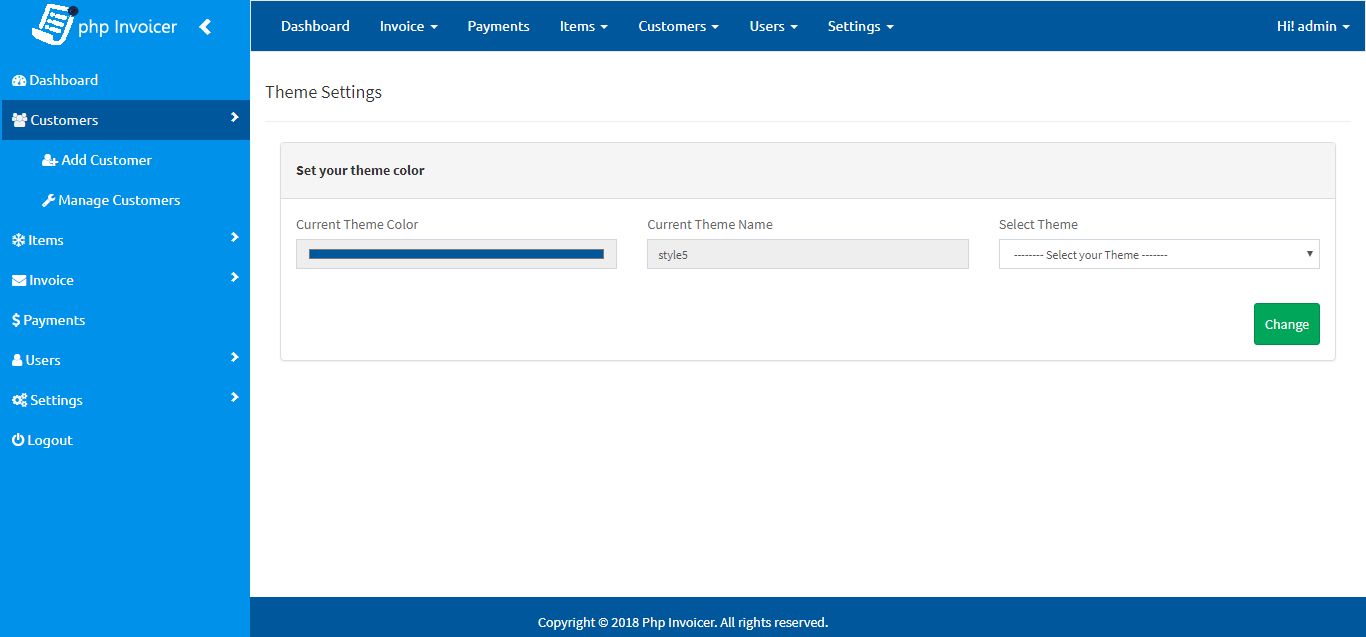Expand the sidebar Settings submenu arrow

(234, 397)
